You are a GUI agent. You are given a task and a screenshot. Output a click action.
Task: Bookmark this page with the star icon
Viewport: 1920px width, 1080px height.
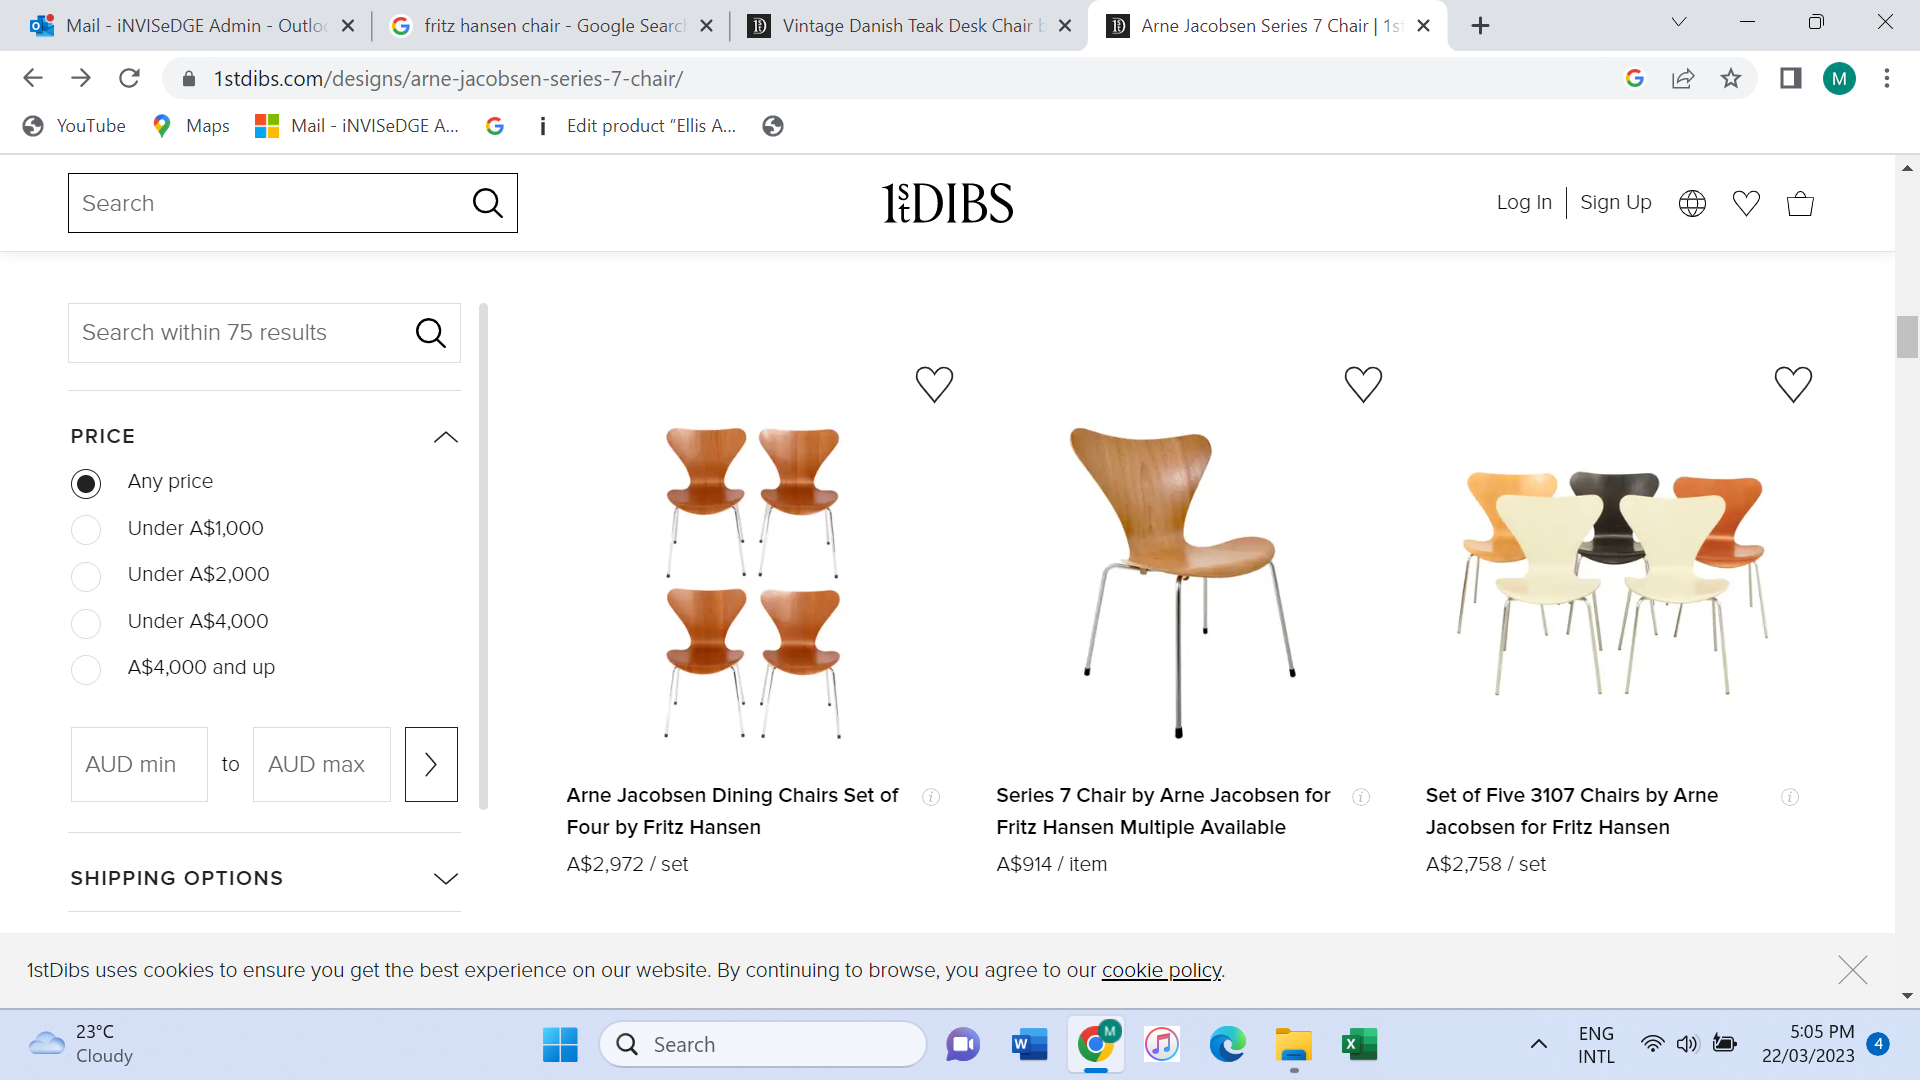tap(1731, 78)
